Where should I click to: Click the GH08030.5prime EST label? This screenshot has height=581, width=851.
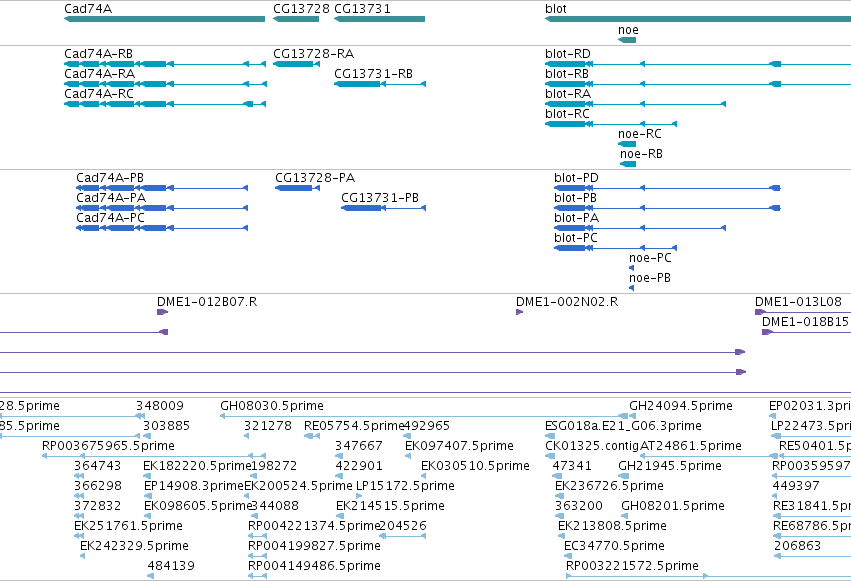pos(272,406)
